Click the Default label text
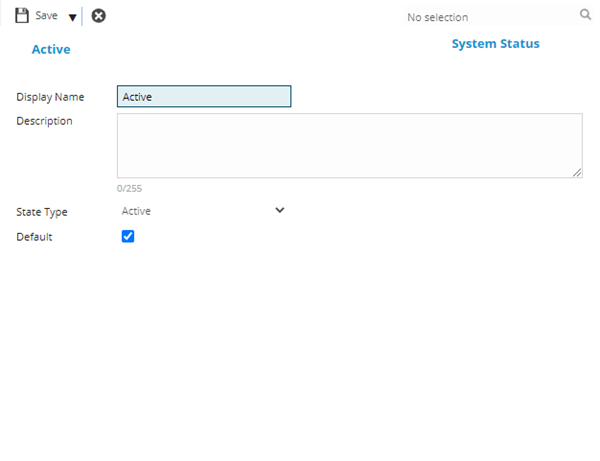Viewport: 600px width, 461px height. pos(34,237)
